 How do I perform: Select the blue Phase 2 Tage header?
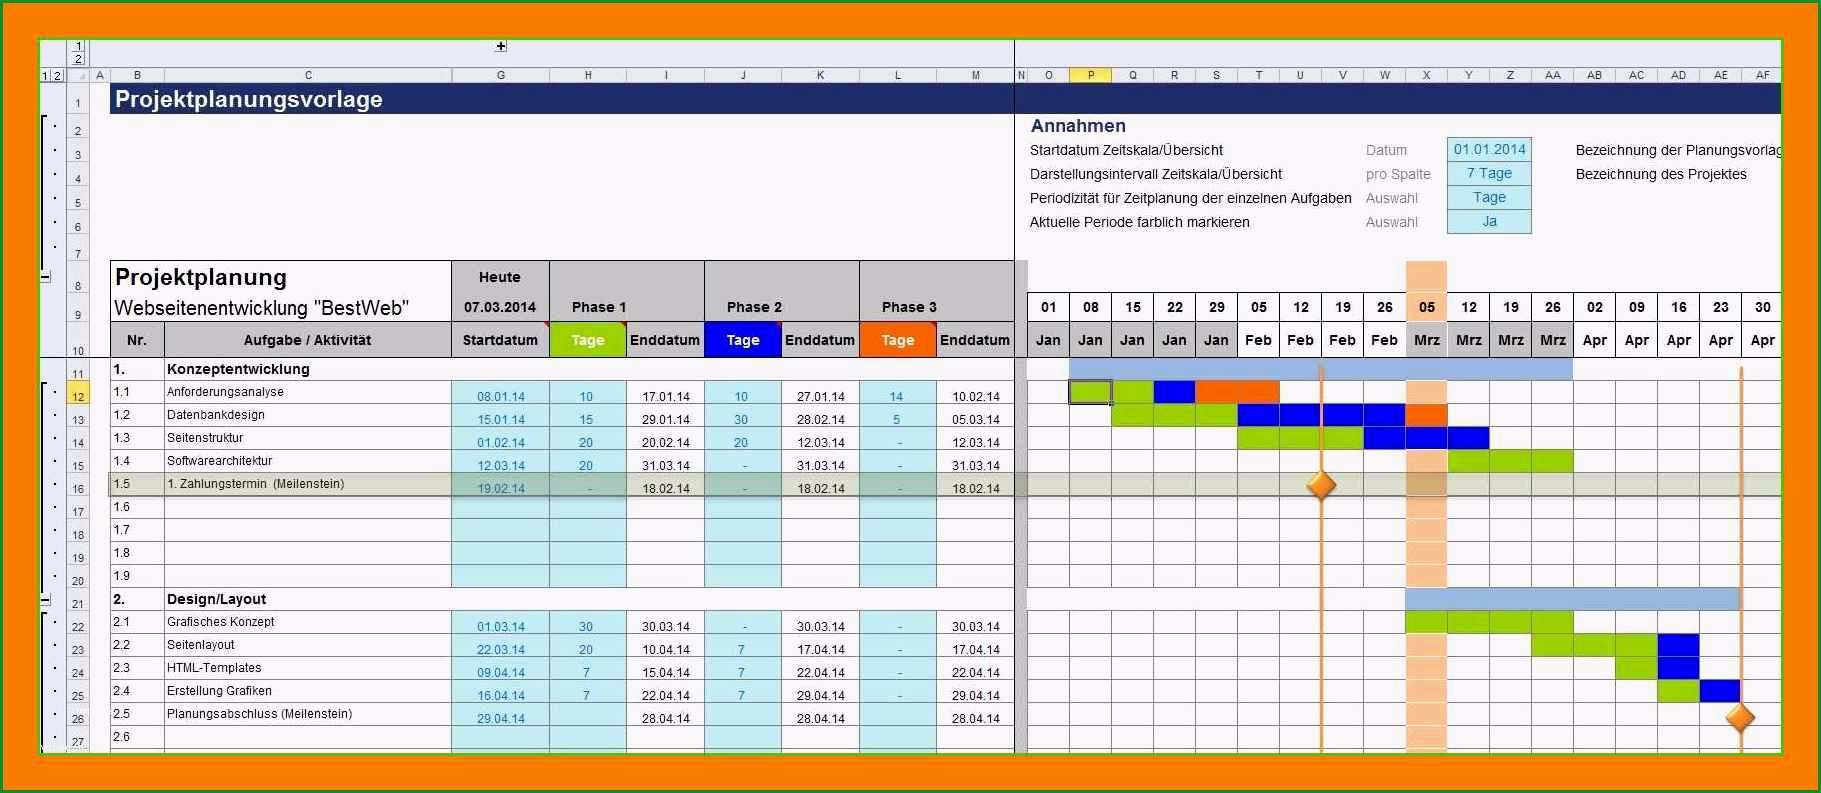click(743, 340)
